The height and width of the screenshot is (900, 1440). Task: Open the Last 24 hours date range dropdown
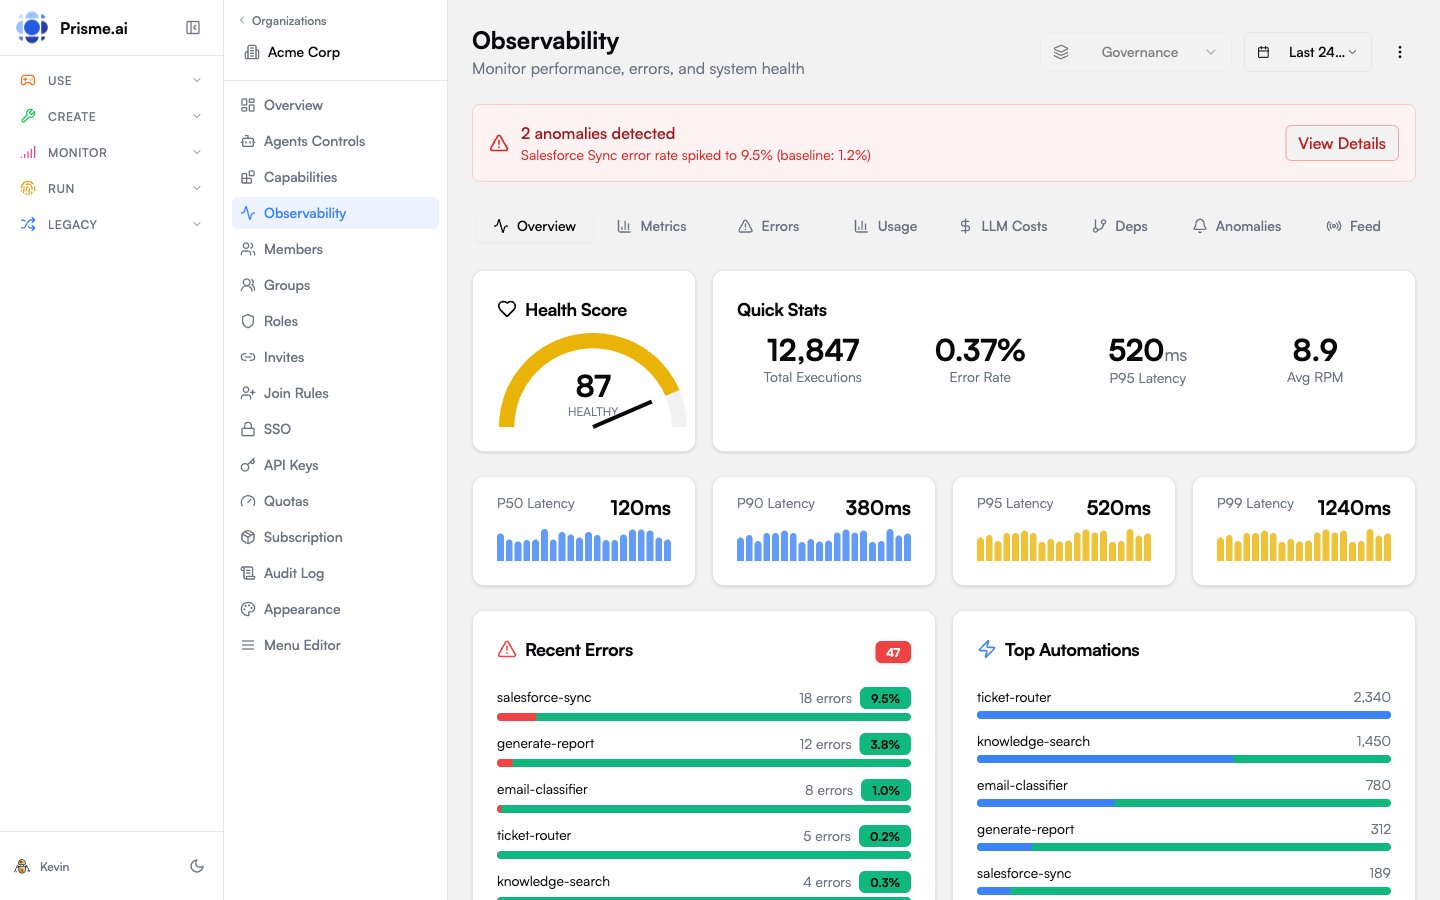click(x=1308, y=52)
